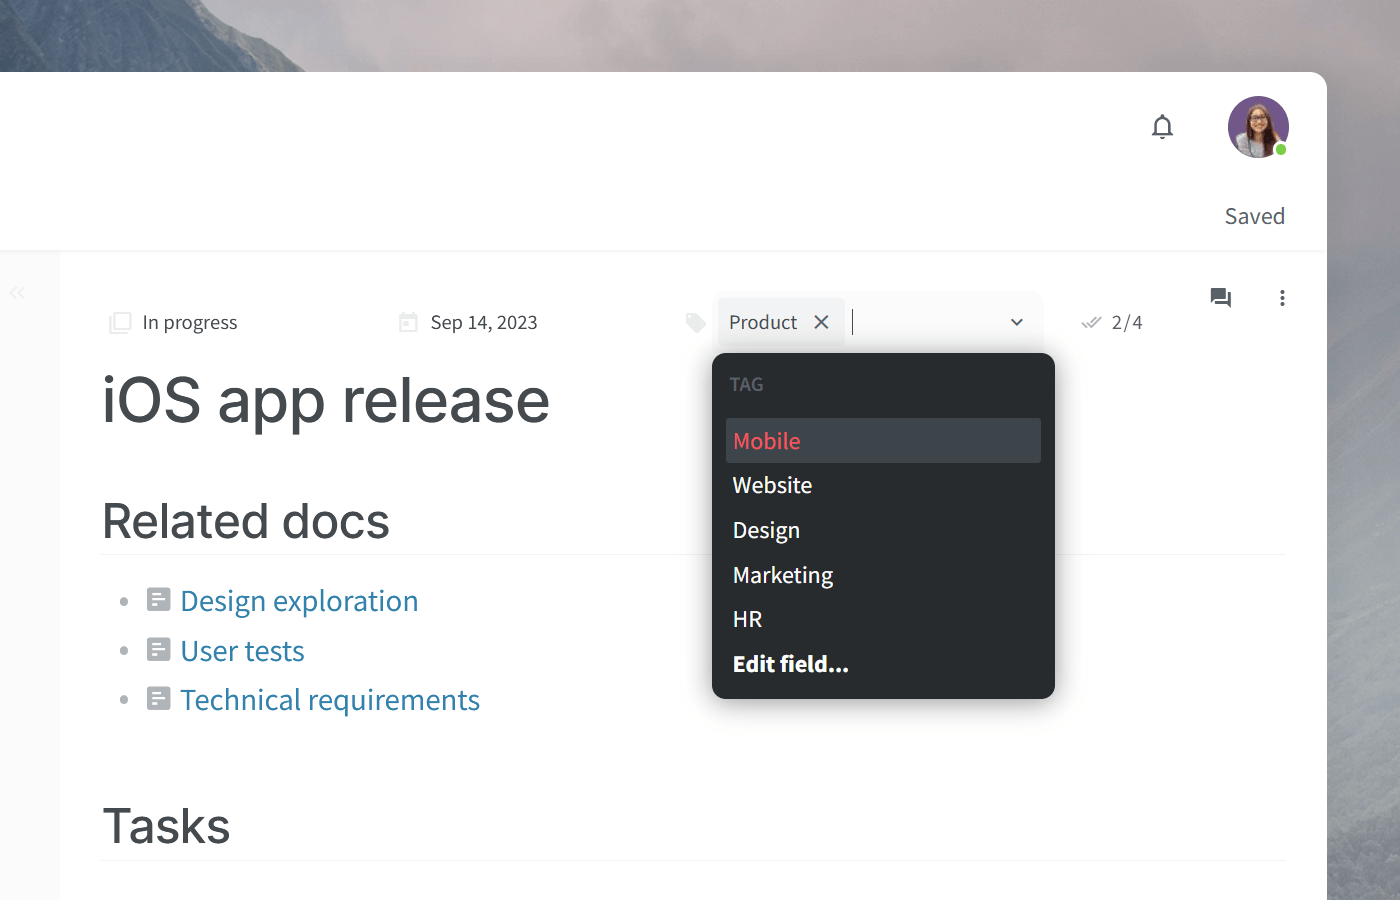Click the checklist progress 2/4 icon
Image resolution: width=1400 pixels, height=900 pixels.
pos(1091,323)
